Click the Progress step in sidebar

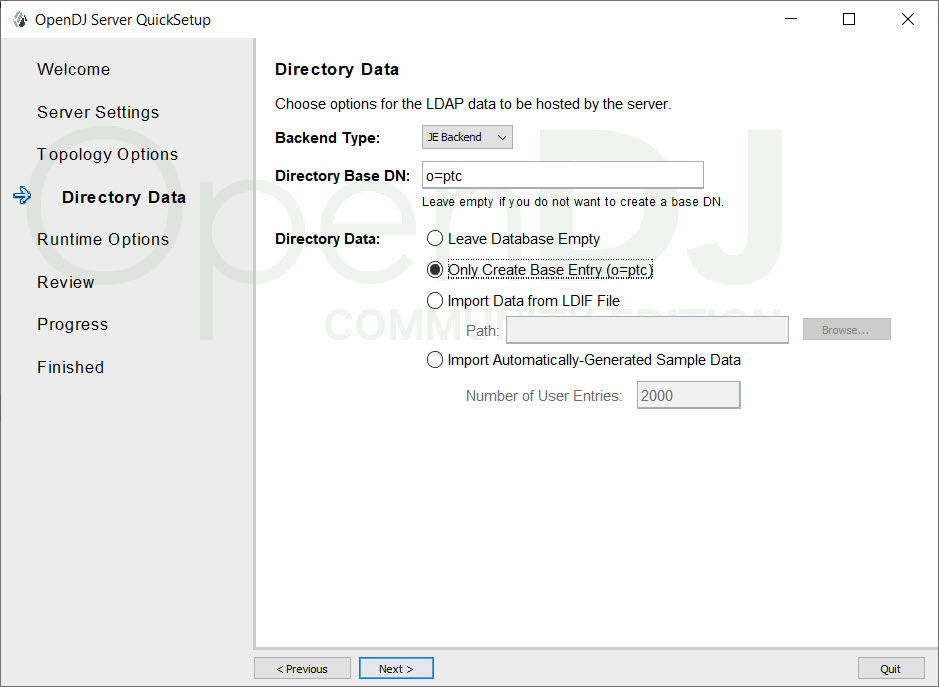tap(72, 325)
